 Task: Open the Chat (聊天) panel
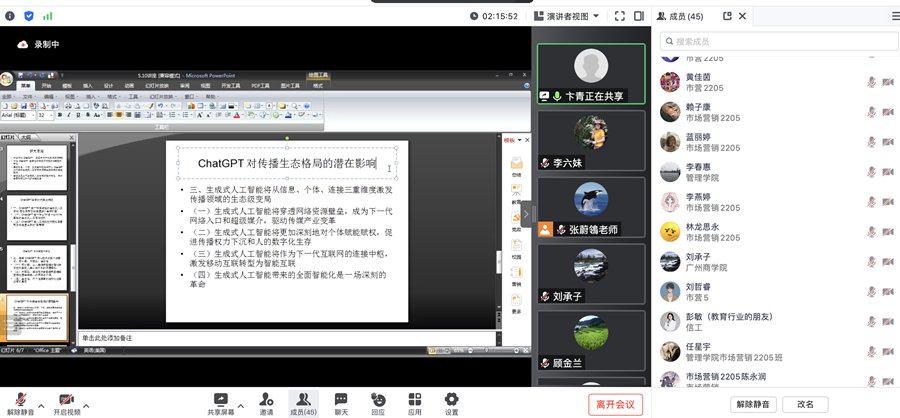pyautogui.click(x=341, y=401)
